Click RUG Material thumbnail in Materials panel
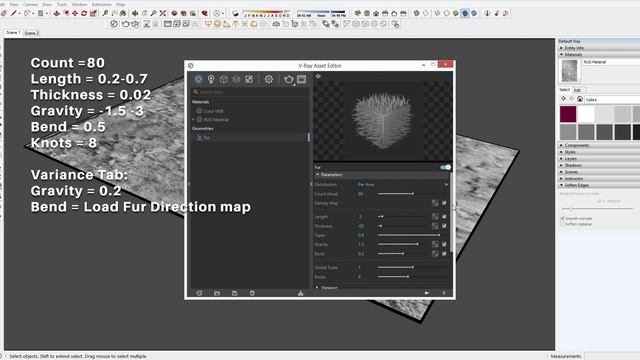Viewport: 640px width, 360px height. [569, 70]
